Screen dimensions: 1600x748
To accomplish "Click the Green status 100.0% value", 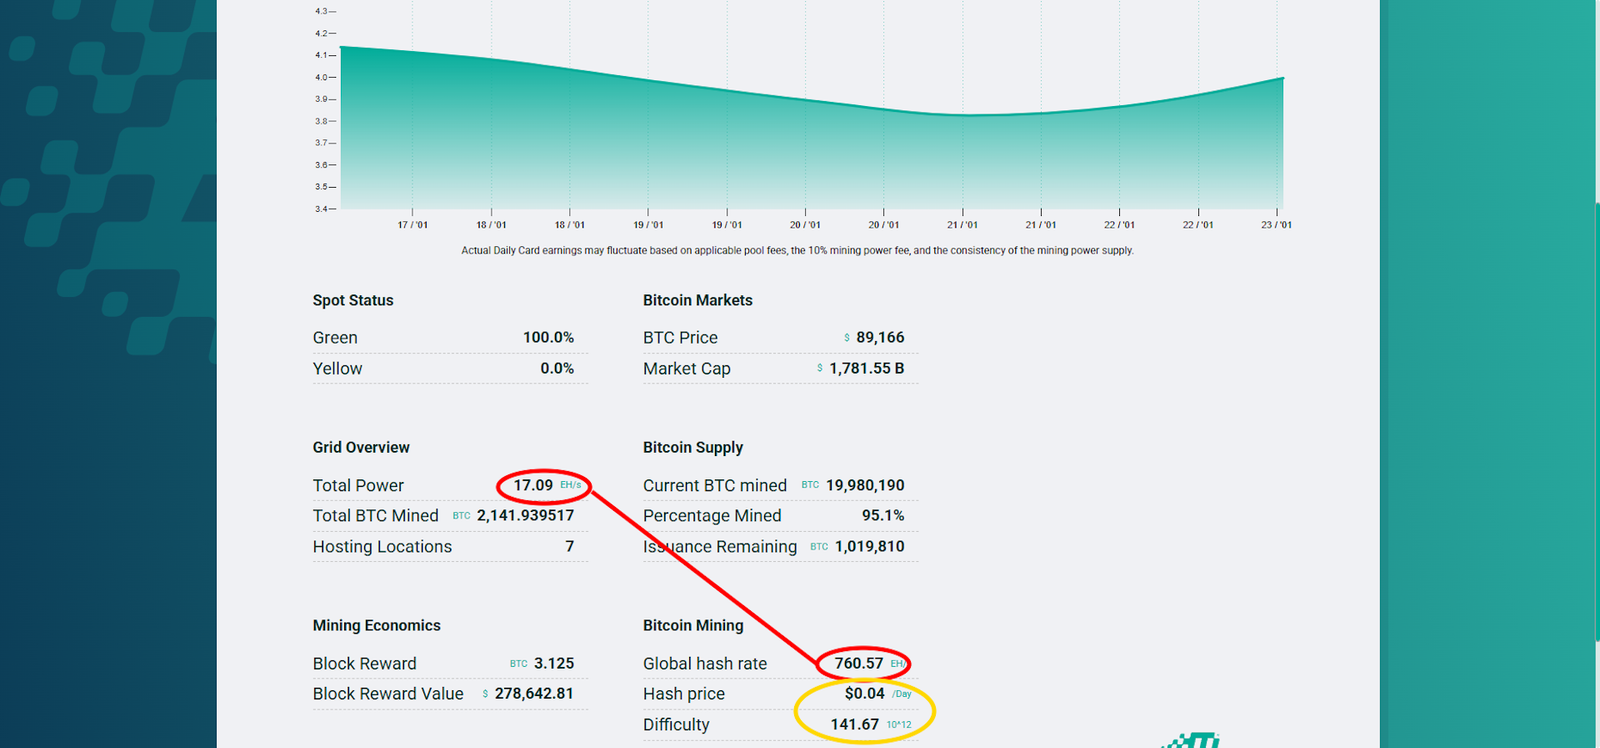I will [548, 338].
